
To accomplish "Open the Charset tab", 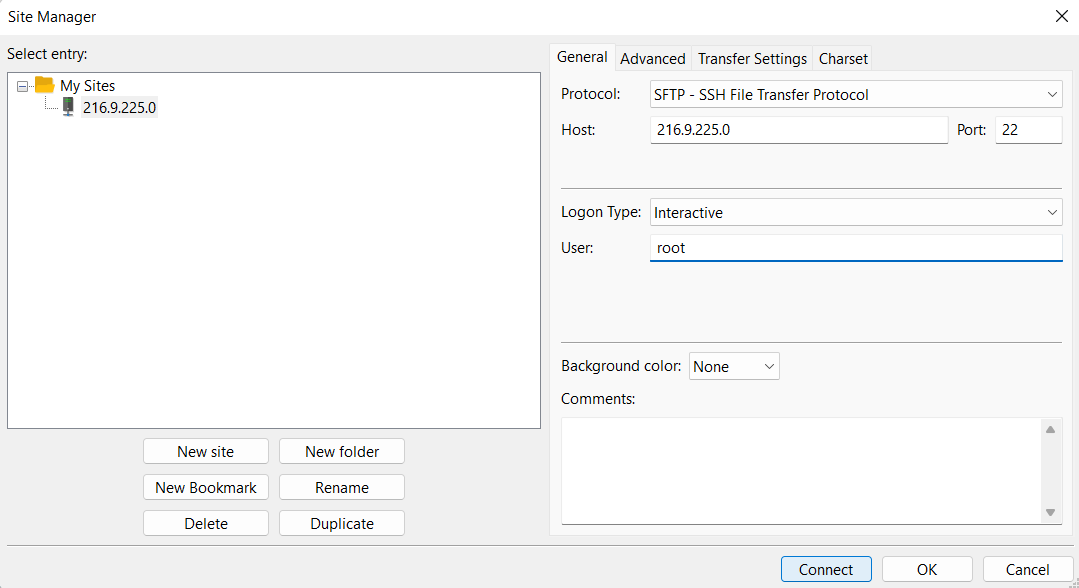I will (x=843, y=59).
